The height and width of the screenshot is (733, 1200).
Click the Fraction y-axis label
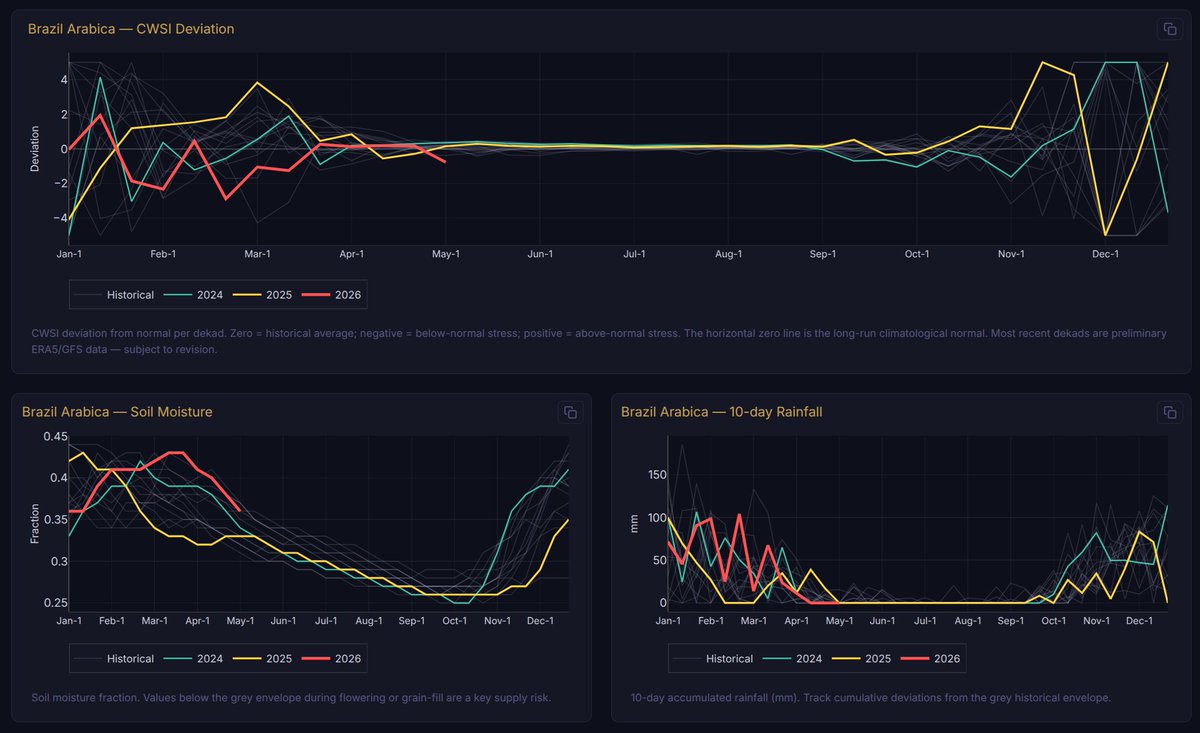pos(34,524)
